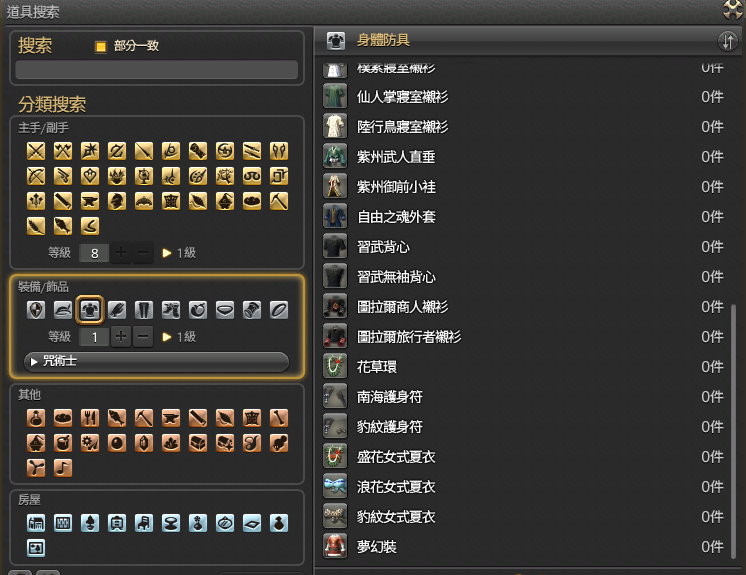Select the fishing hook tackle category
The height and width of the screenshot is (575, 746).
pyautogui.click(x=90, y=226)
